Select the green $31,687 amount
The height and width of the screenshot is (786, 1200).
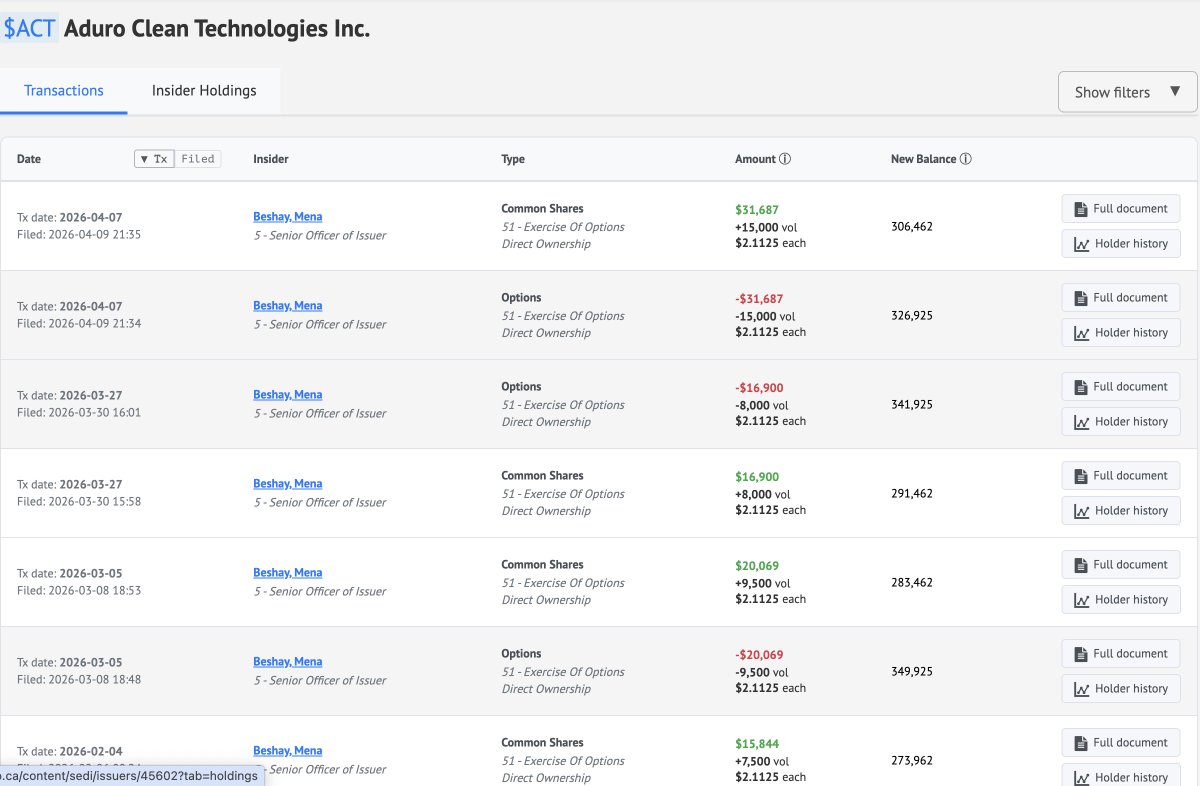757,210
